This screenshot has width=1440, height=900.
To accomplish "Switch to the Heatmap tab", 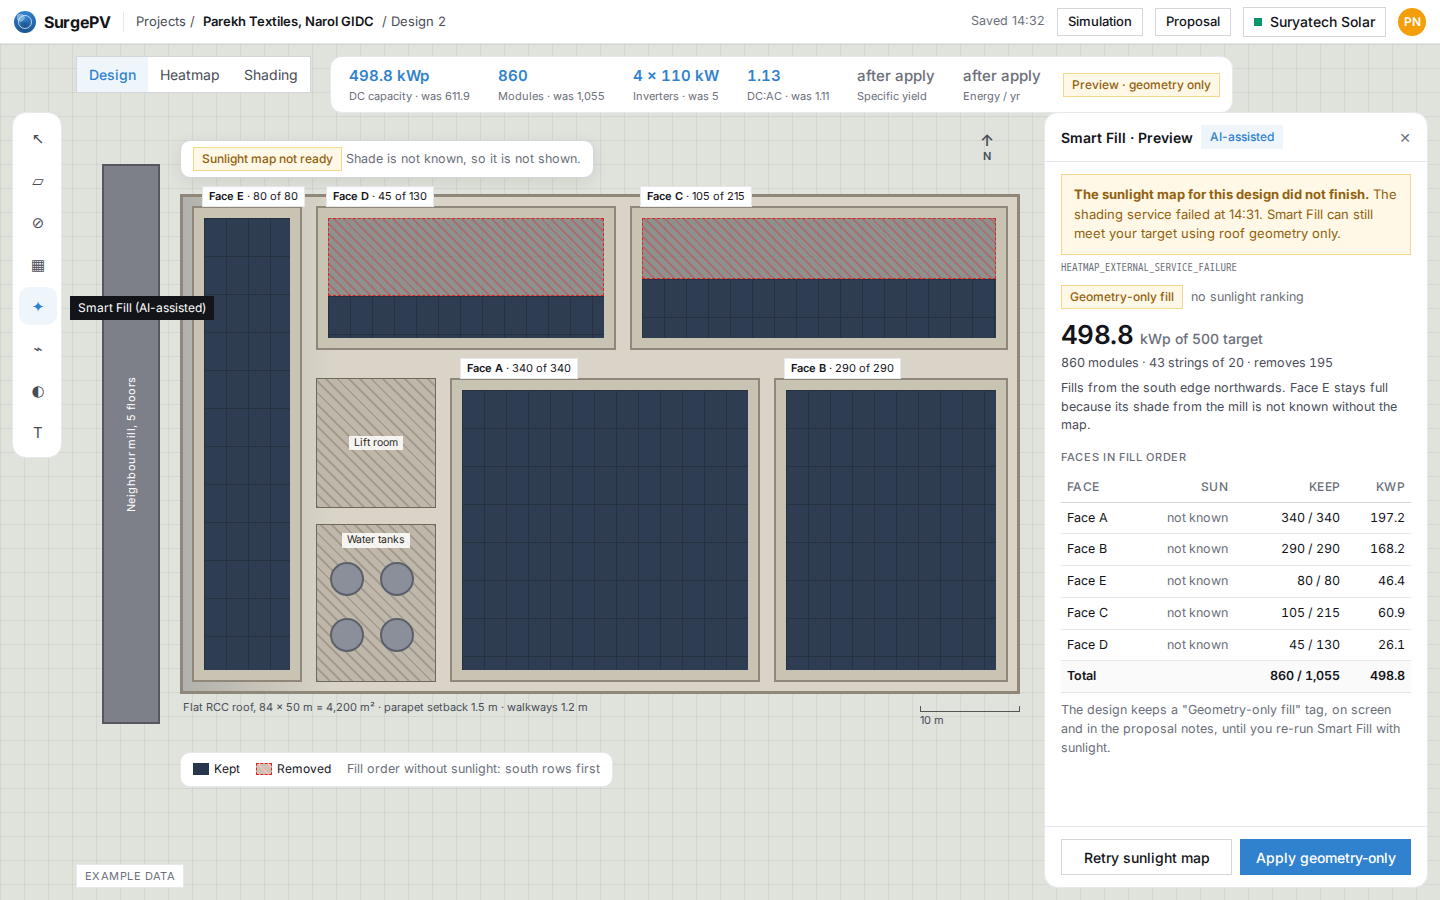I will (x=189, y=75).
